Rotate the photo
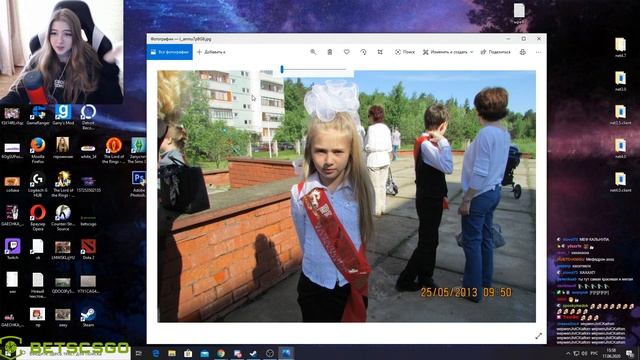The height and width of the screenshot is (360, 640). (363, 52)
